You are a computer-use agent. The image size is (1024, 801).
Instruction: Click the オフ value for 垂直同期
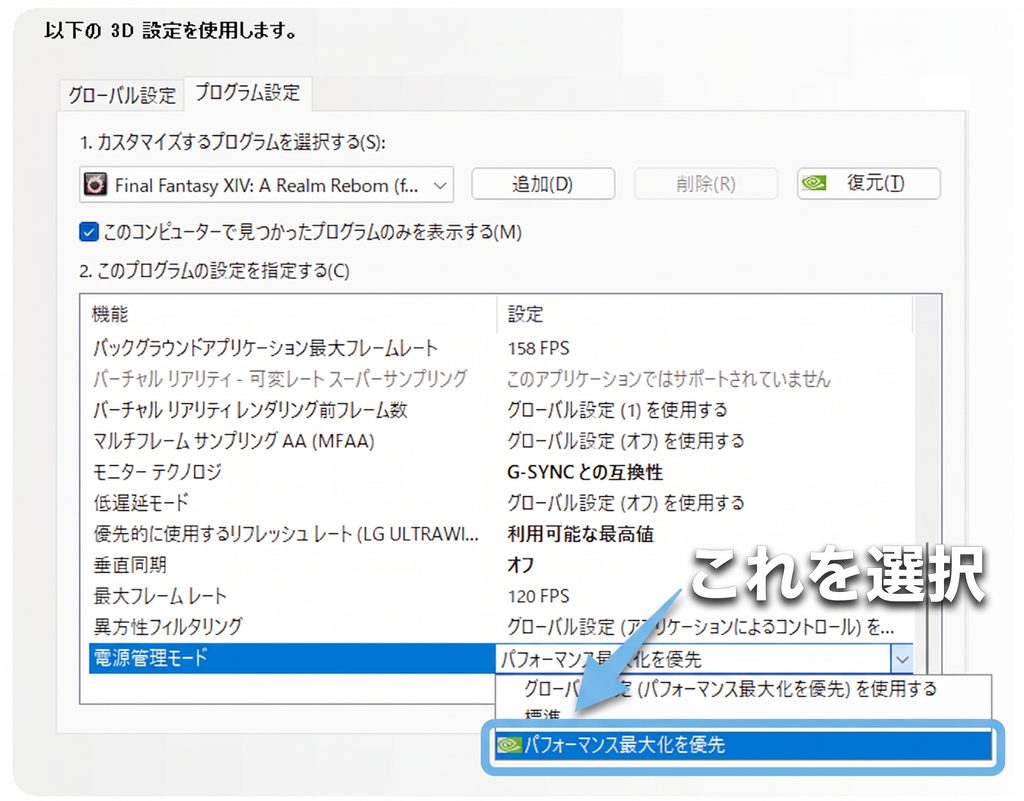[x=520, y=565]
